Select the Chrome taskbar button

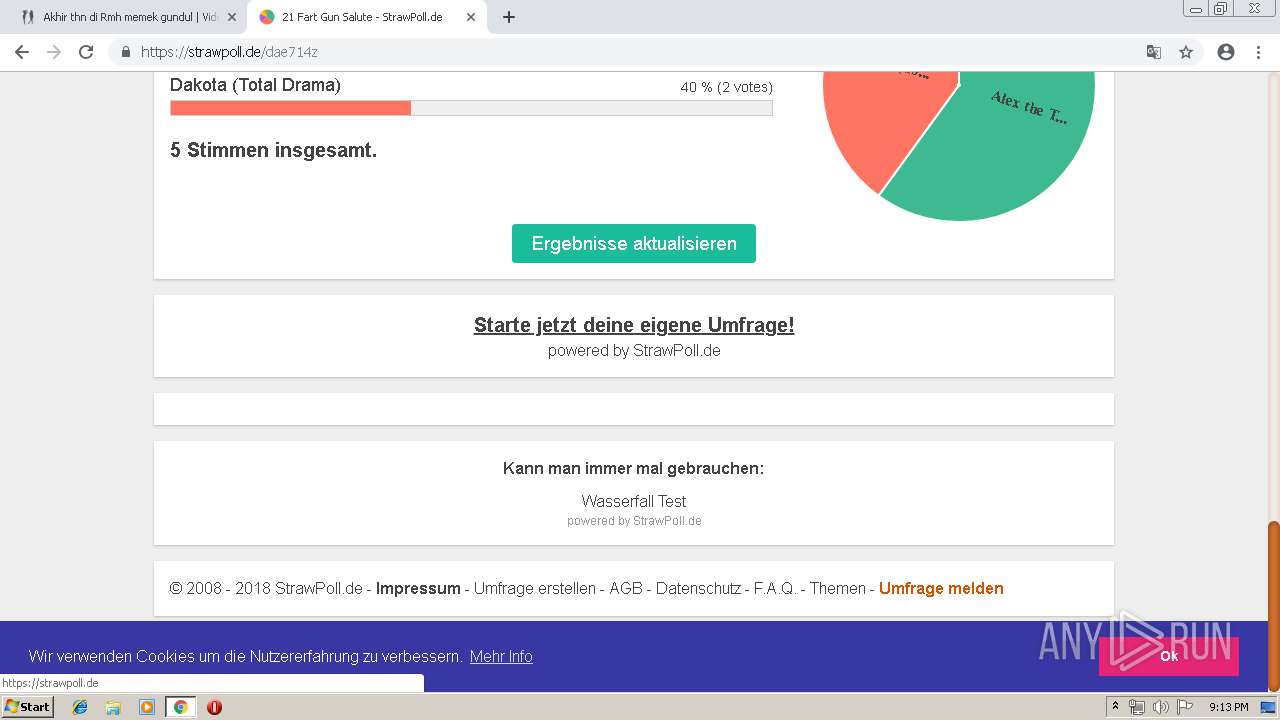180,707
